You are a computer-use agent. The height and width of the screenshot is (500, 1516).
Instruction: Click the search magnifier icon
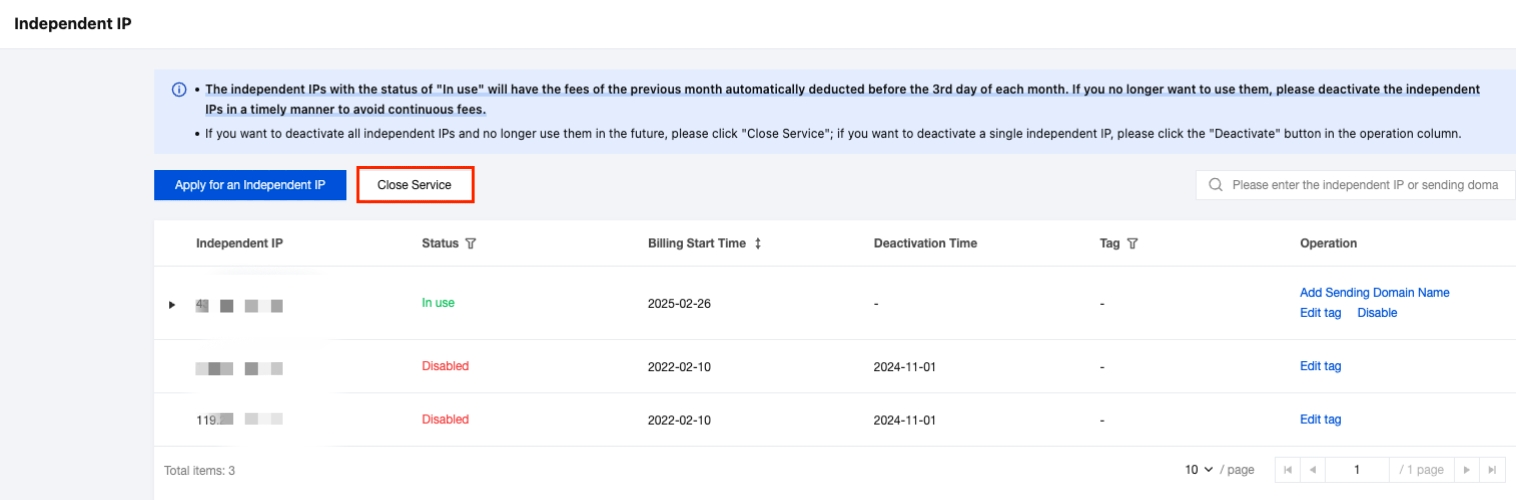1216,185
